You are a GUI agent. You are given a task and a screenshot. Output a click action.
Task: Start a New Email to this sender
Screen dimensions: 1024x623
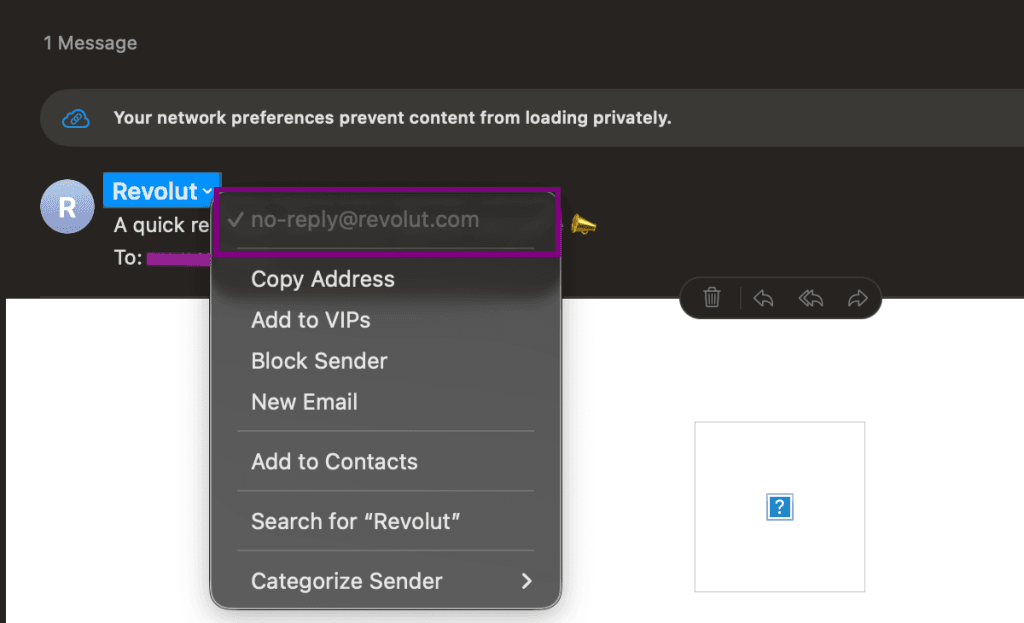coord(304,401)
